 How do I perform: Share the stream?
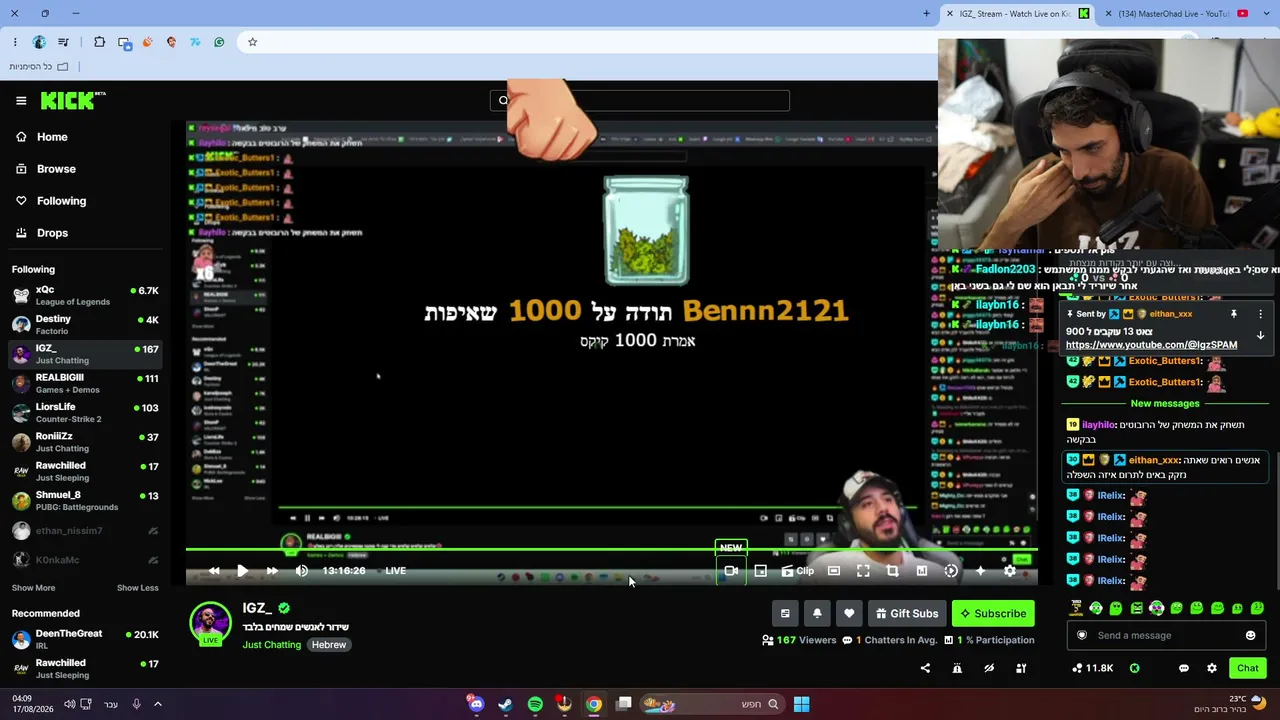[x=925, y=668]
